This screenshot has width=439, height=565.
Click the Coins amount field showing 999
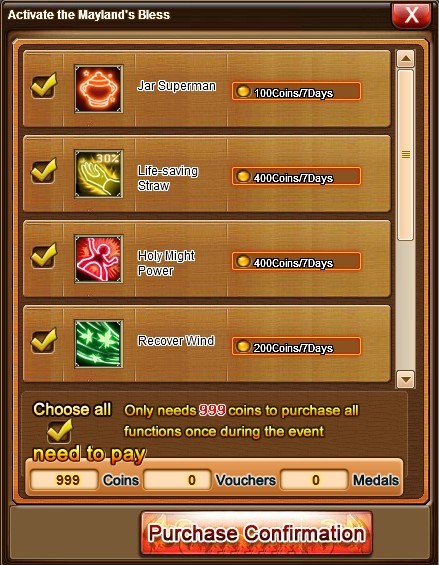[x=64, y=480]
